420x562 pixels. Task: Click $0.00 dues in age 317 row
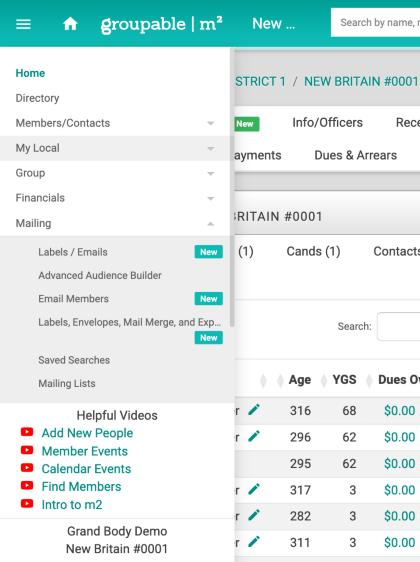click(400, 490)
